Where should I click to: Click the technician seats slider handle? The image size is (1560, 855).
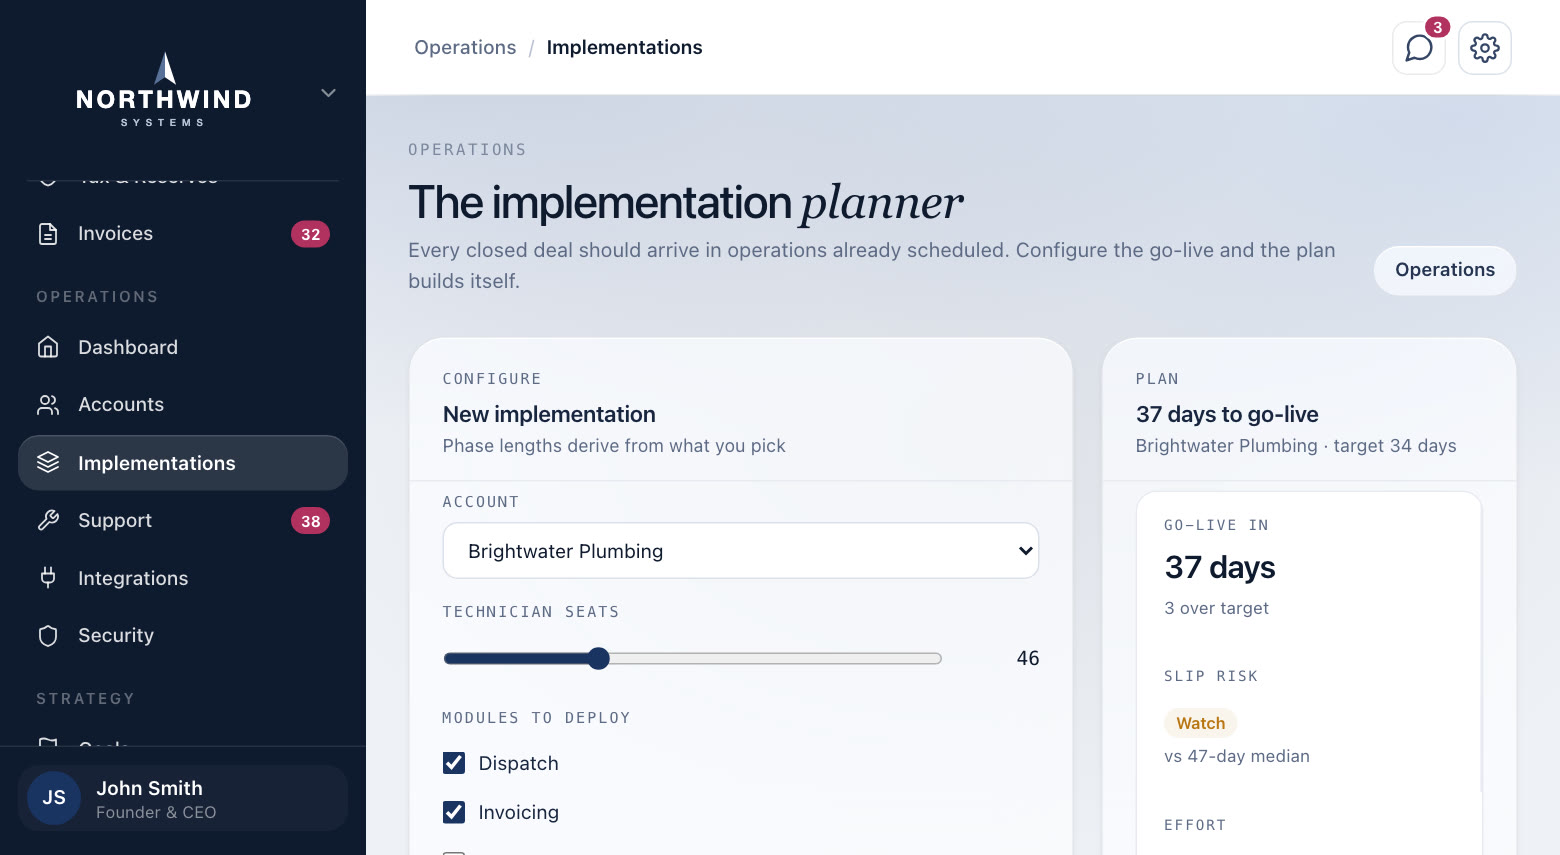click(x=599, y=658)
